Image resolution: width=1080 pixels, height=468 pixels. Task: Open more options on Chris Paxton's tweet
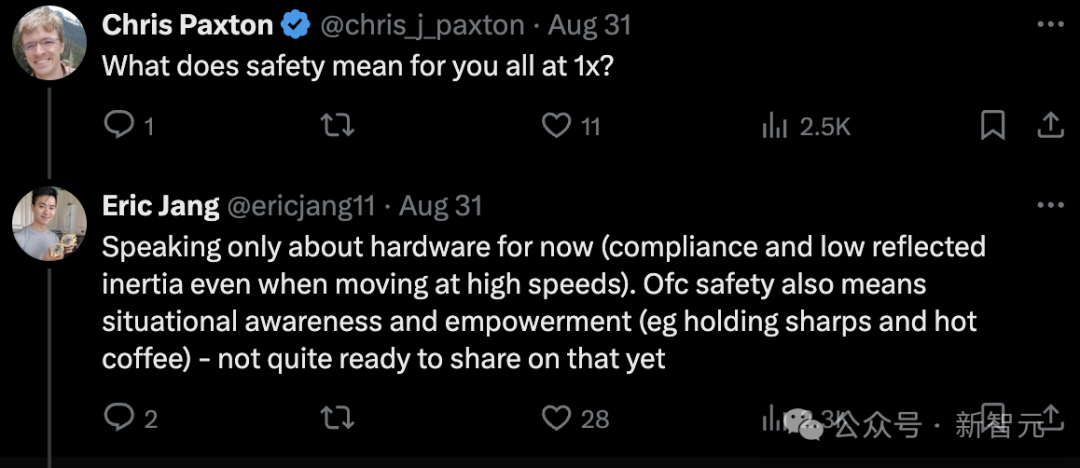(1050, 25)
